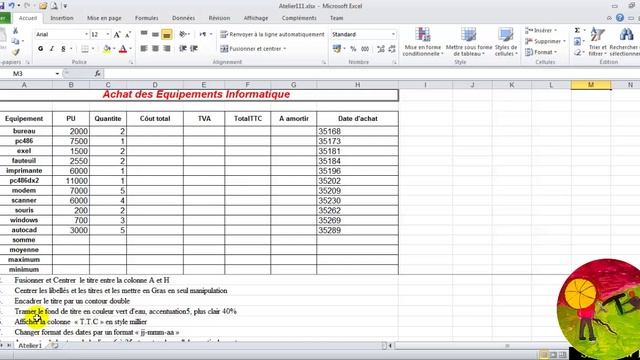The width and height of the screenshot is (640, 360).
Task: Click Undo in the quick access toolbar
Action: coord(11,6)
